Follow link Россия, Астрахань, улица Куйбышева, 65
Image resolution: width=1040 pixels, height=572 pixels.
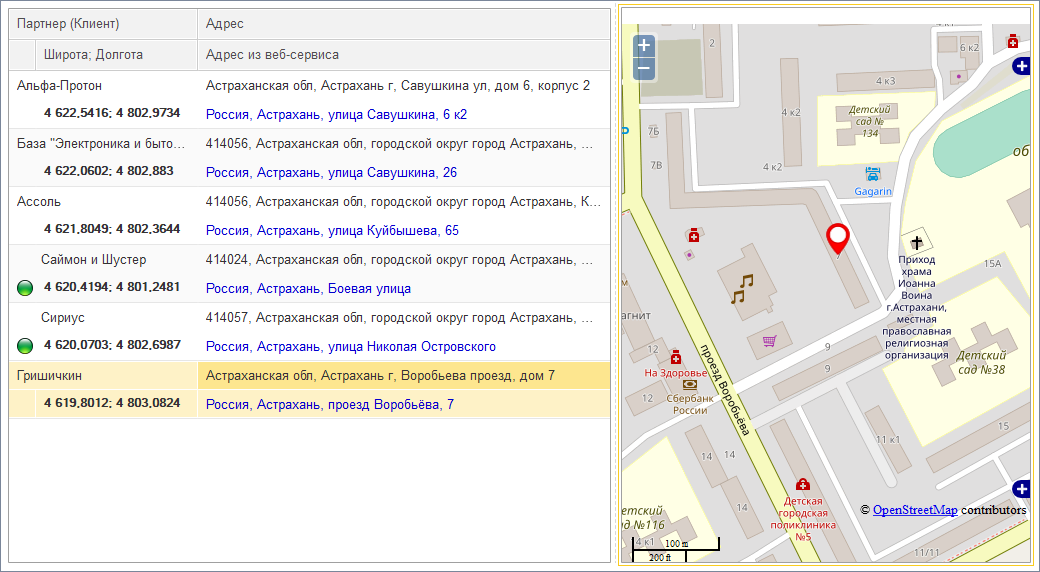point(332,230)
